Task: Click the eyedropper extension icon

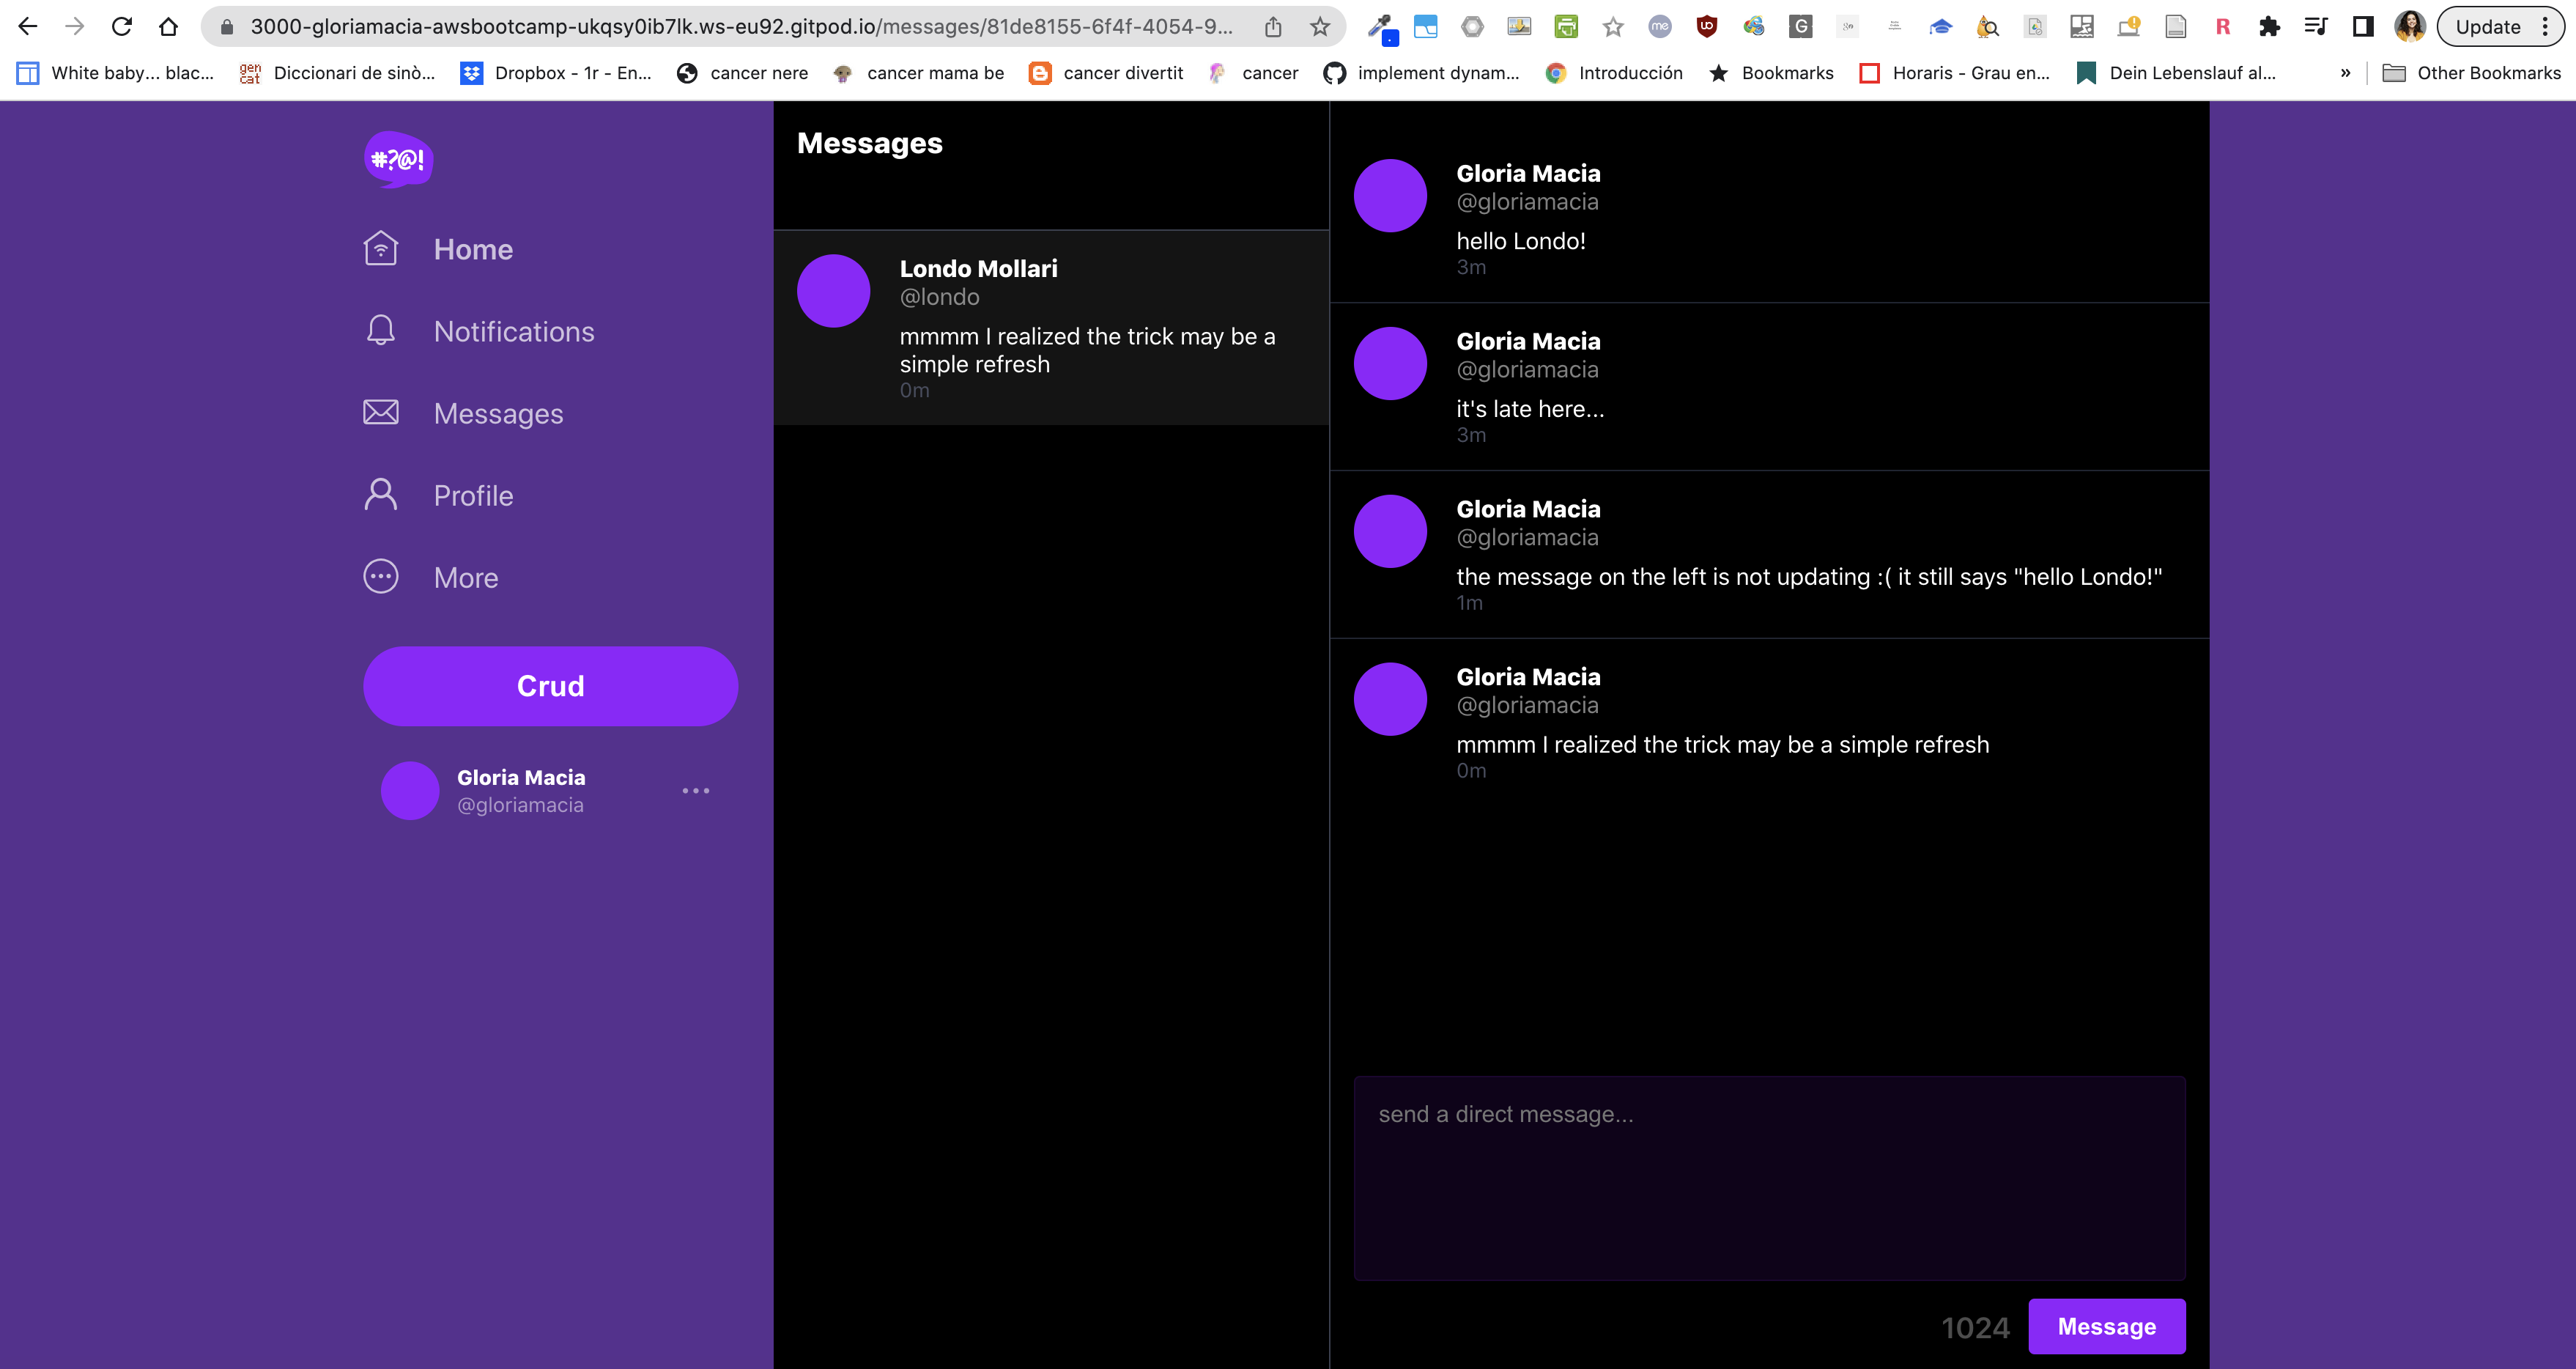Action: [1382, 26]
